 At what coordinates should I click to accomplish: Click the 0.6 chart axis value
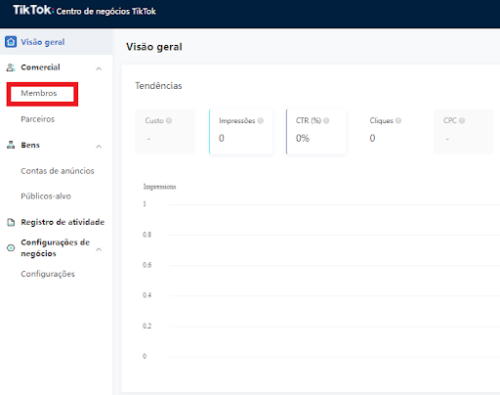147,265
